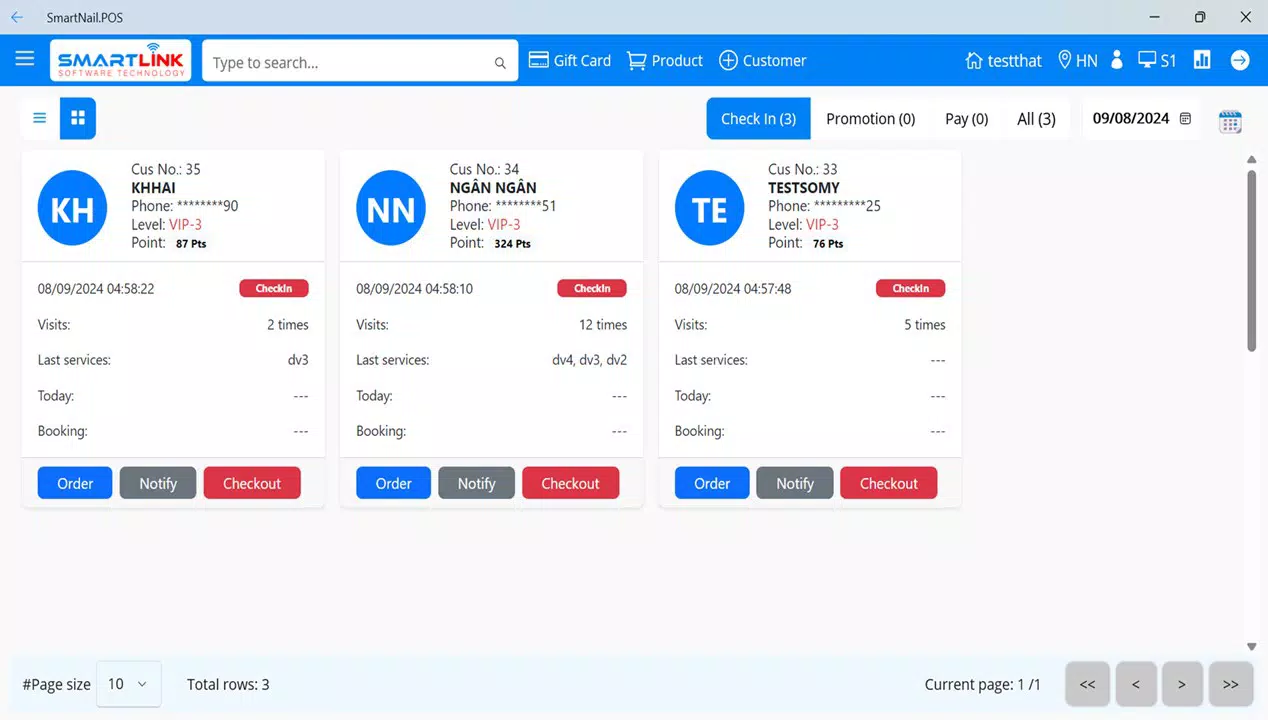
Task: Open the hamburger main menu
Action: click(x=25, y=59)
